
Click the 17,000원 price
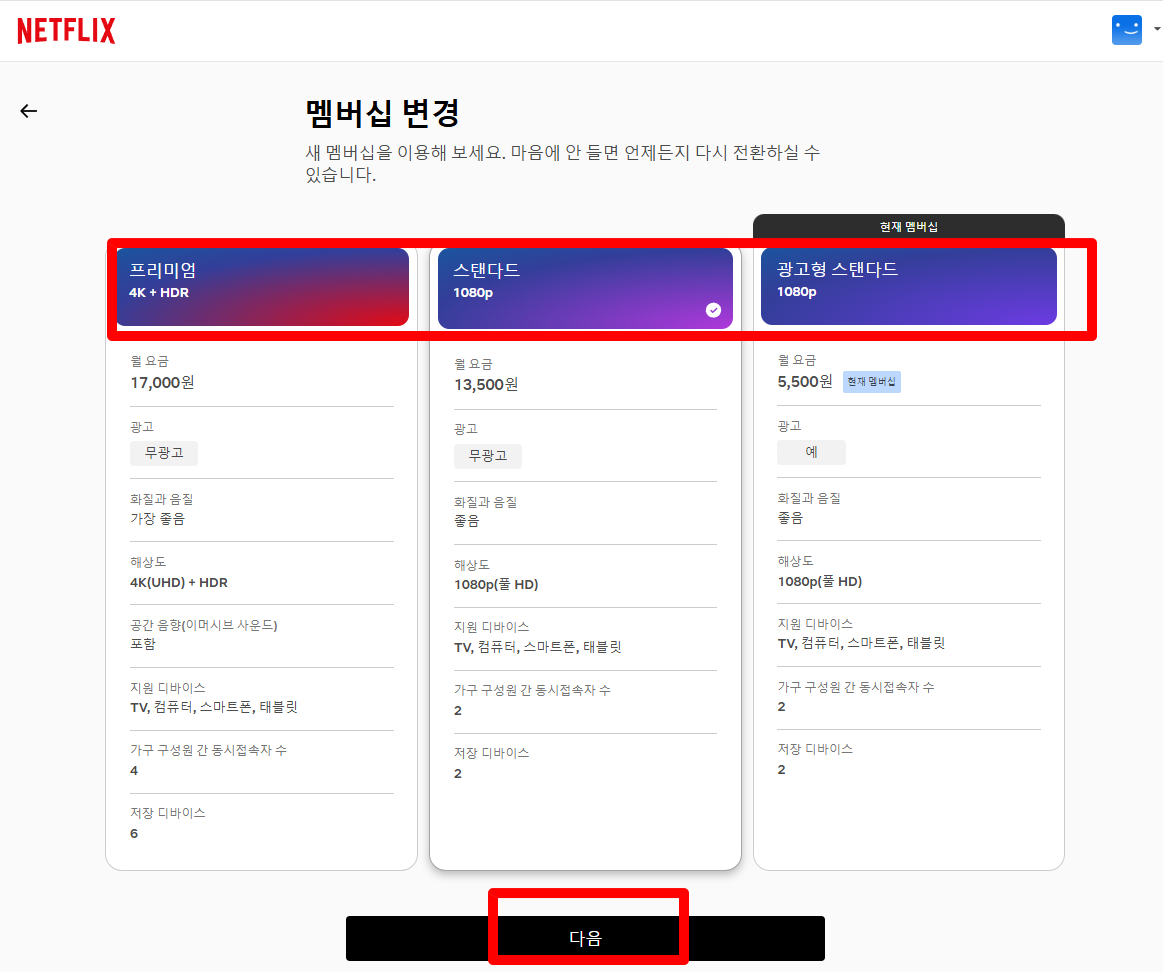coord(162,383)
